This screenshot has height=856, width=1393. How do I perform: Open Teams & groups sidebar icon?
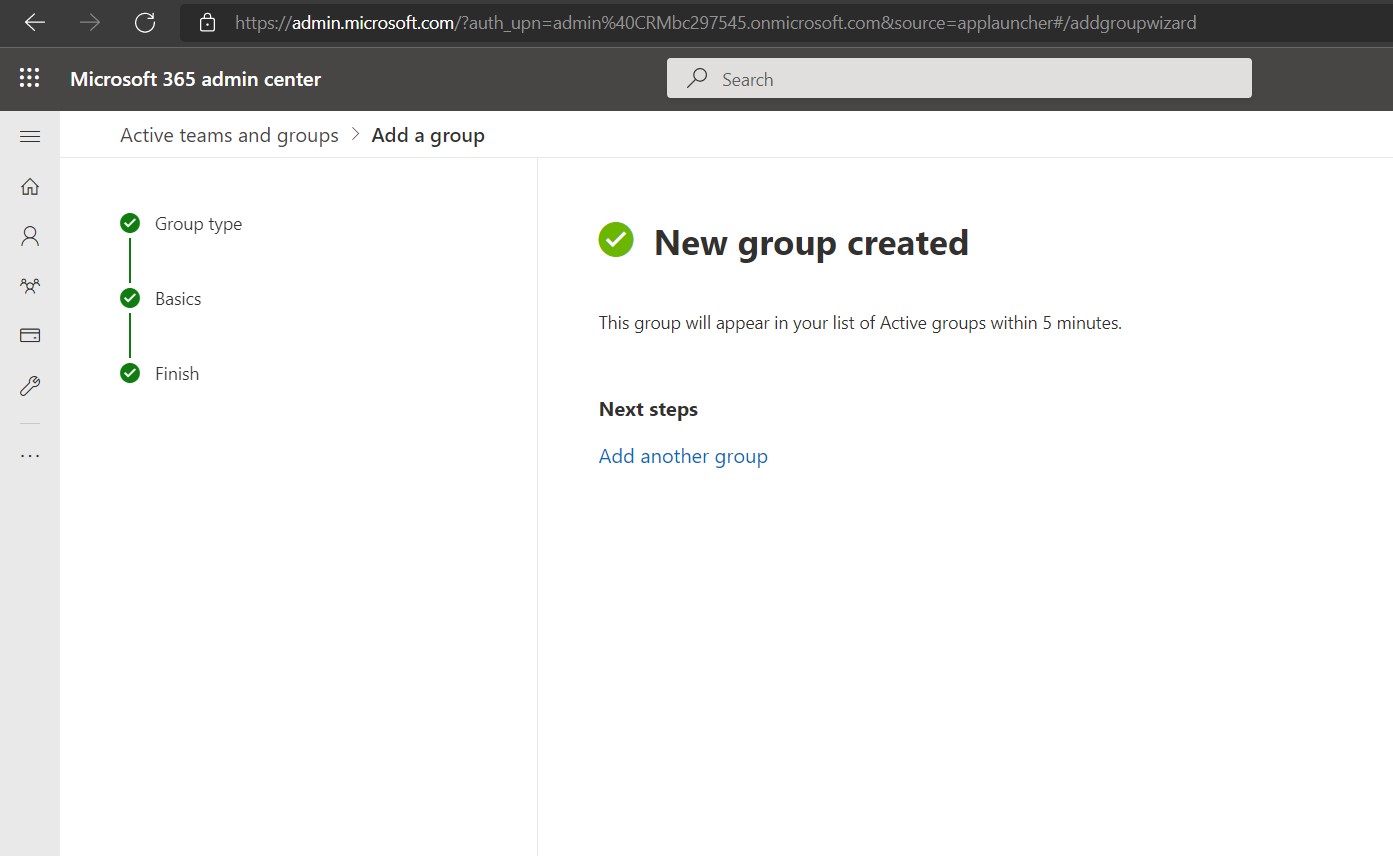point(30,286)
